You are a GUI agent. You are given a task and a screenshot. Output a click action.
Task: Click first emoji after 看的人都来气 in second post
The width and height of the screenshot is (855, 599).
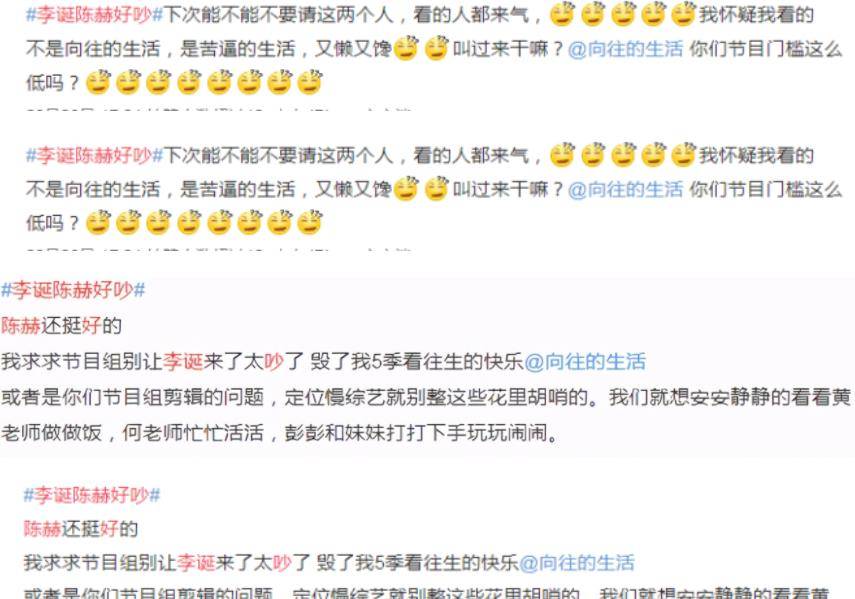point(562,155)
